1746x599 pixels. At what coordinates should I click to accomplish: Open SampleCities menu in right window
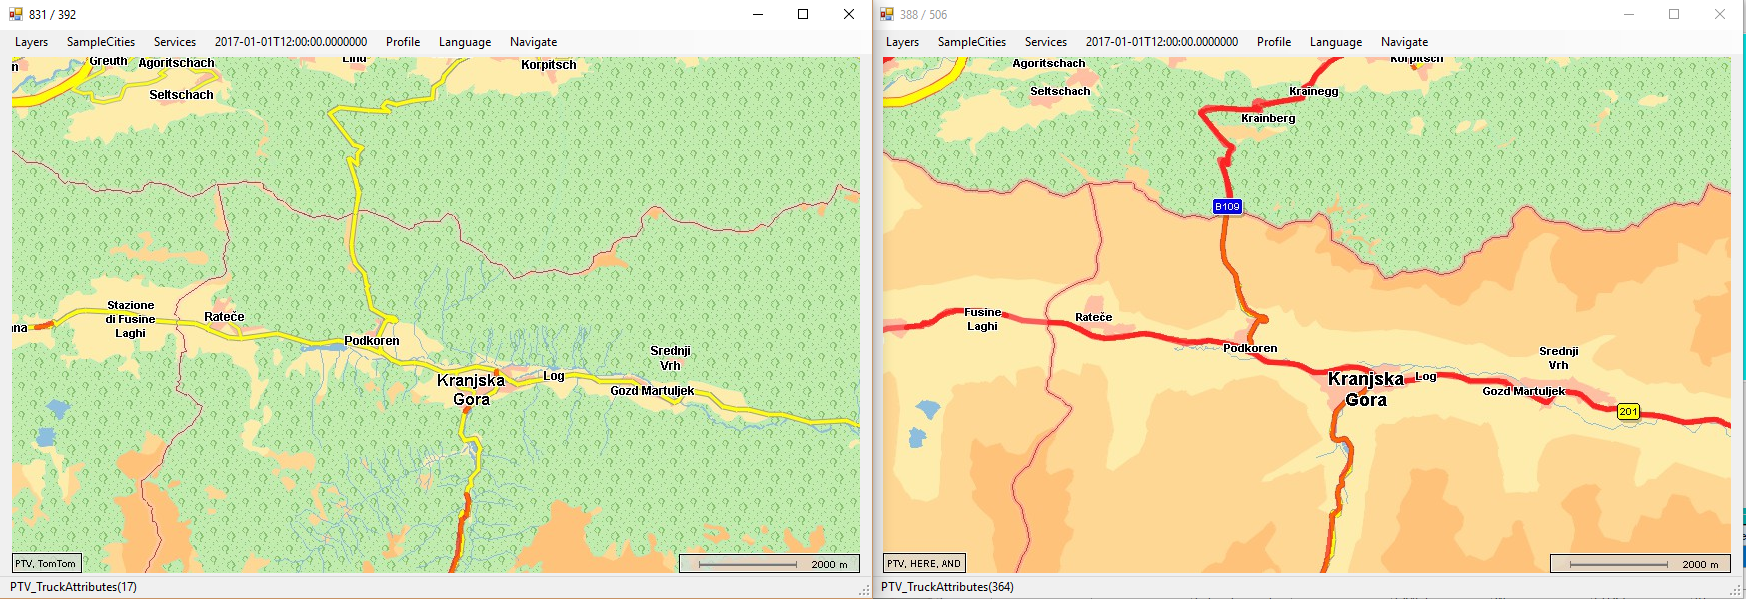tap(971, 42)
